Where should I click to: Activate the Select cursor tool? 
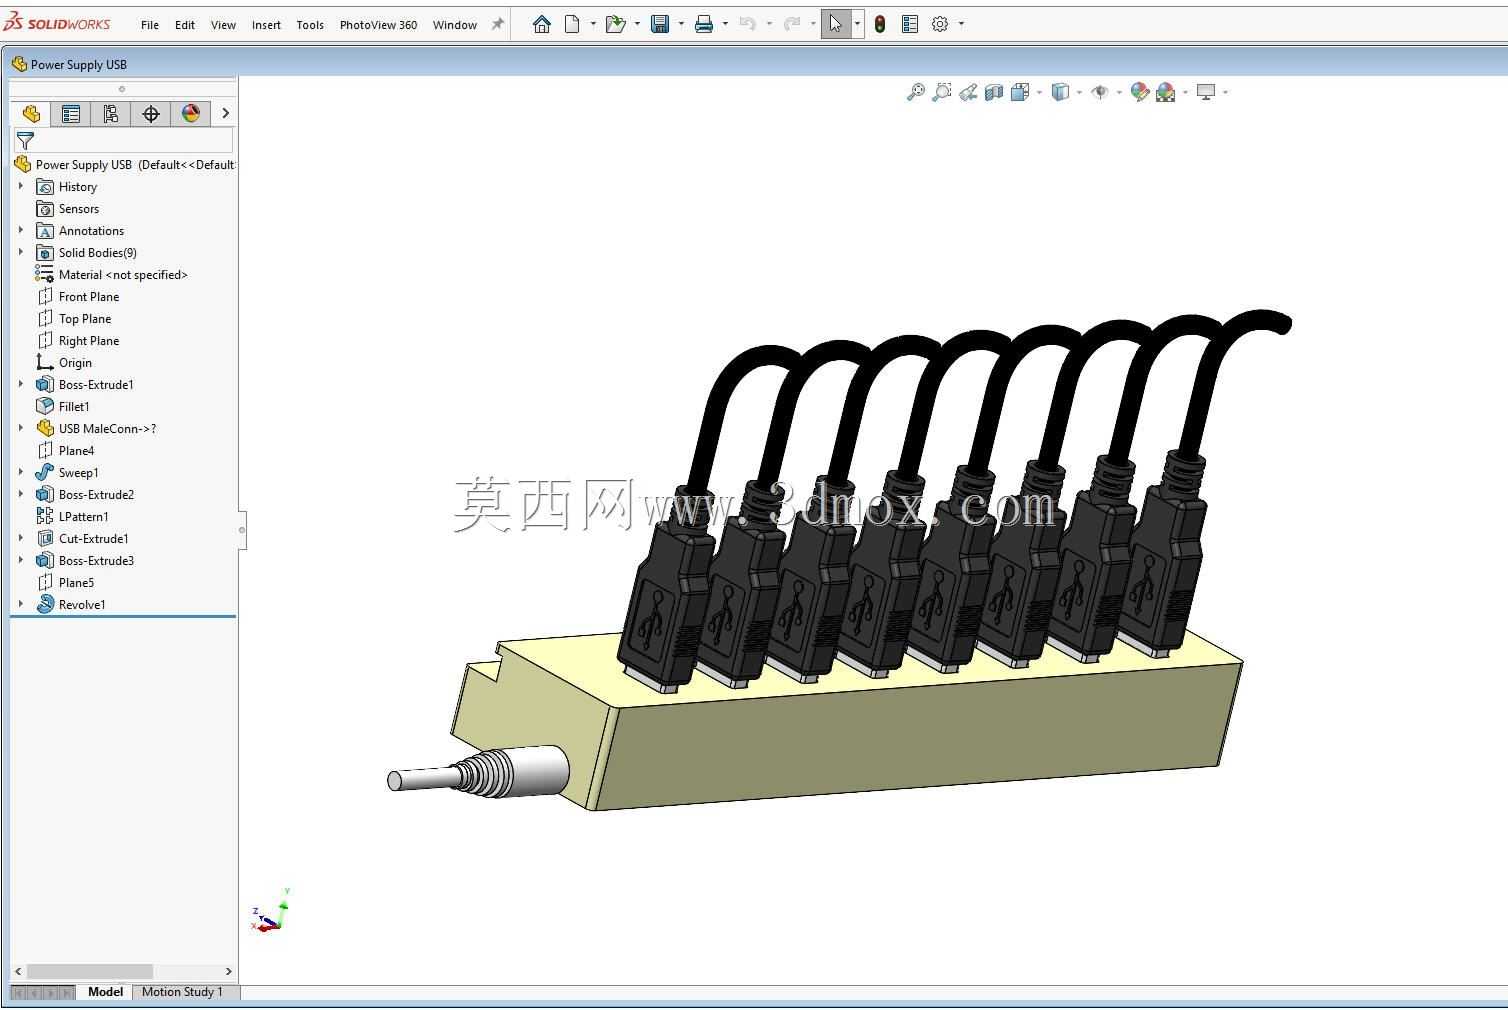tap(836, 24)
